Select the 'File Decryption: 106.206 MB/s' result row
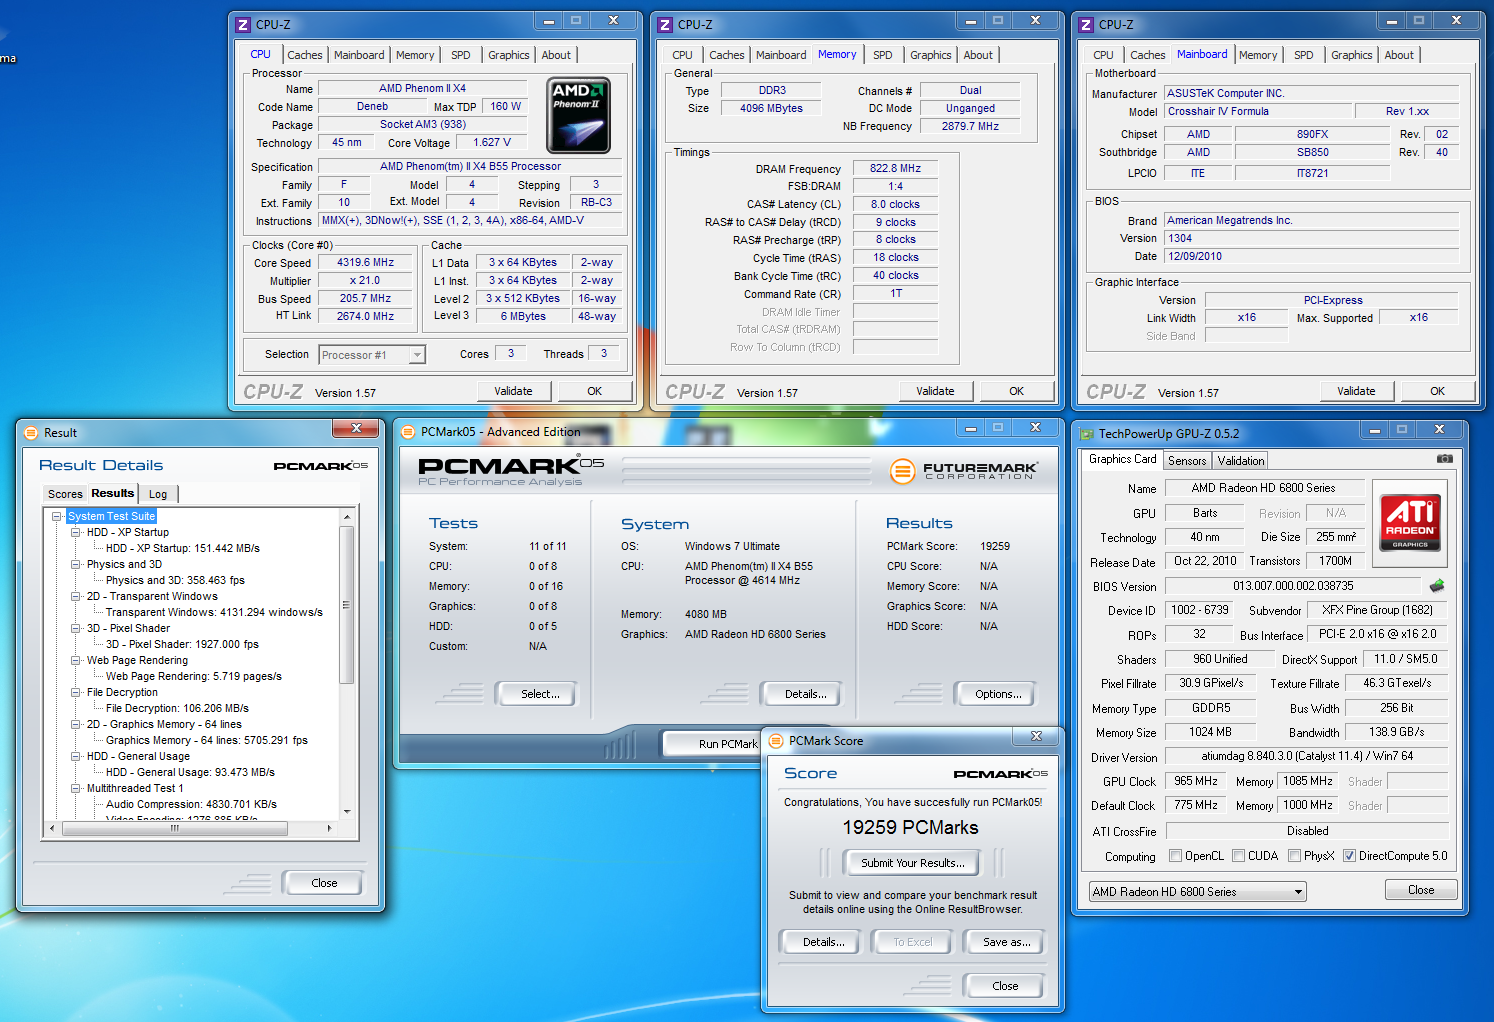 click(x=177, y=709)
